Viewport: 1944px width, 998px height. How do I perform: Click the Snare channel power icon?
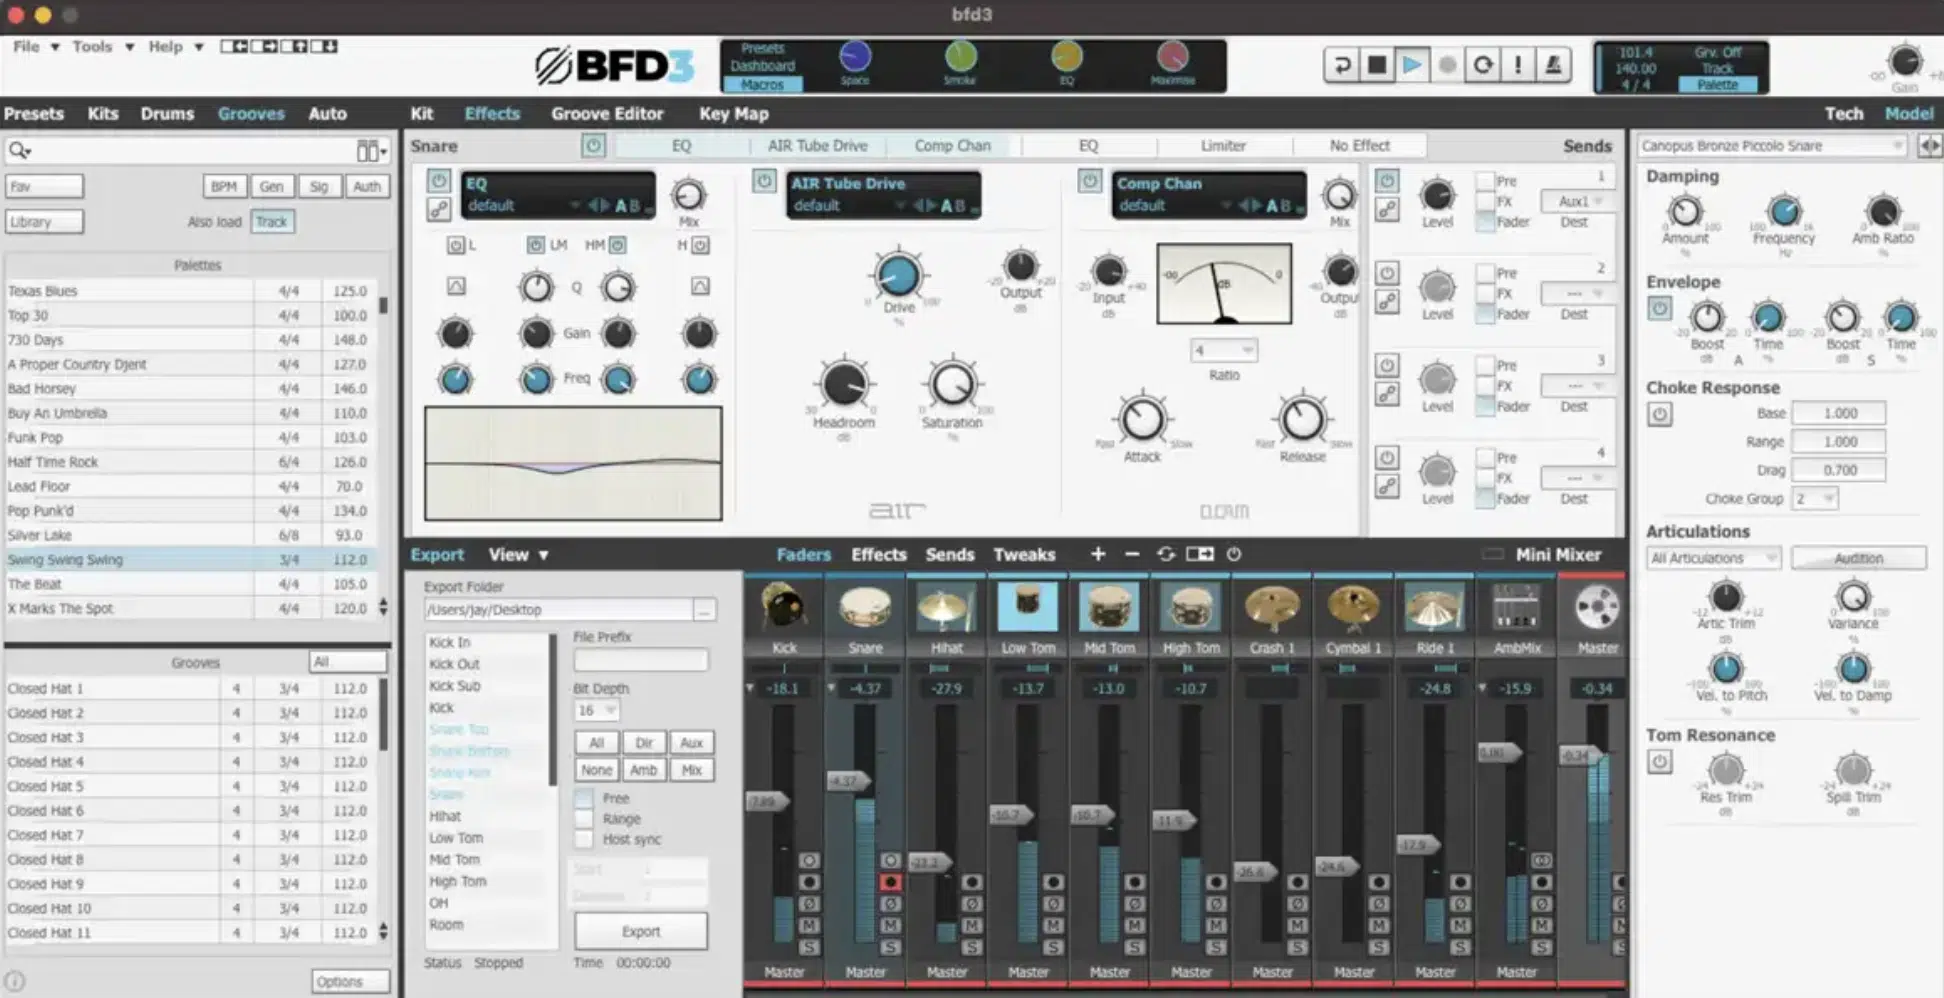click(x=593, y=145)
